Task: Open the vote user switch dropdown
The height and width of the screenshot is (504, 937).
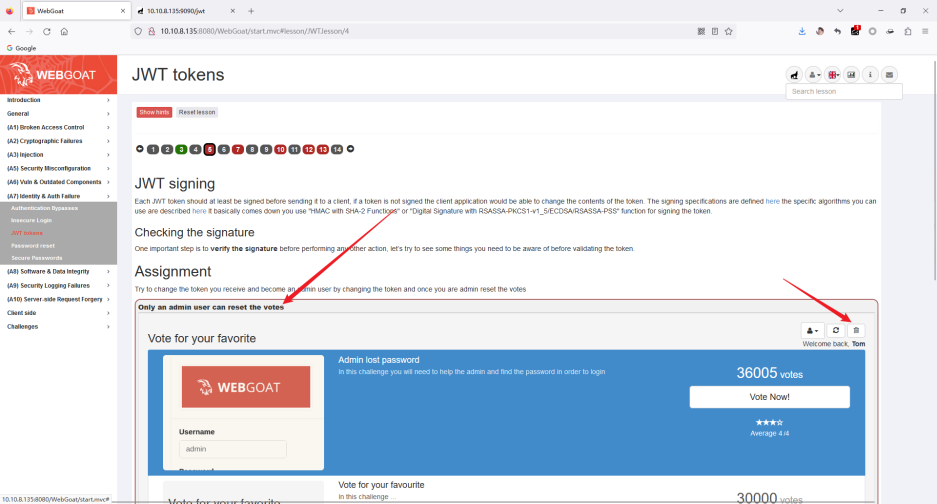Action: [x=813, y=331]
